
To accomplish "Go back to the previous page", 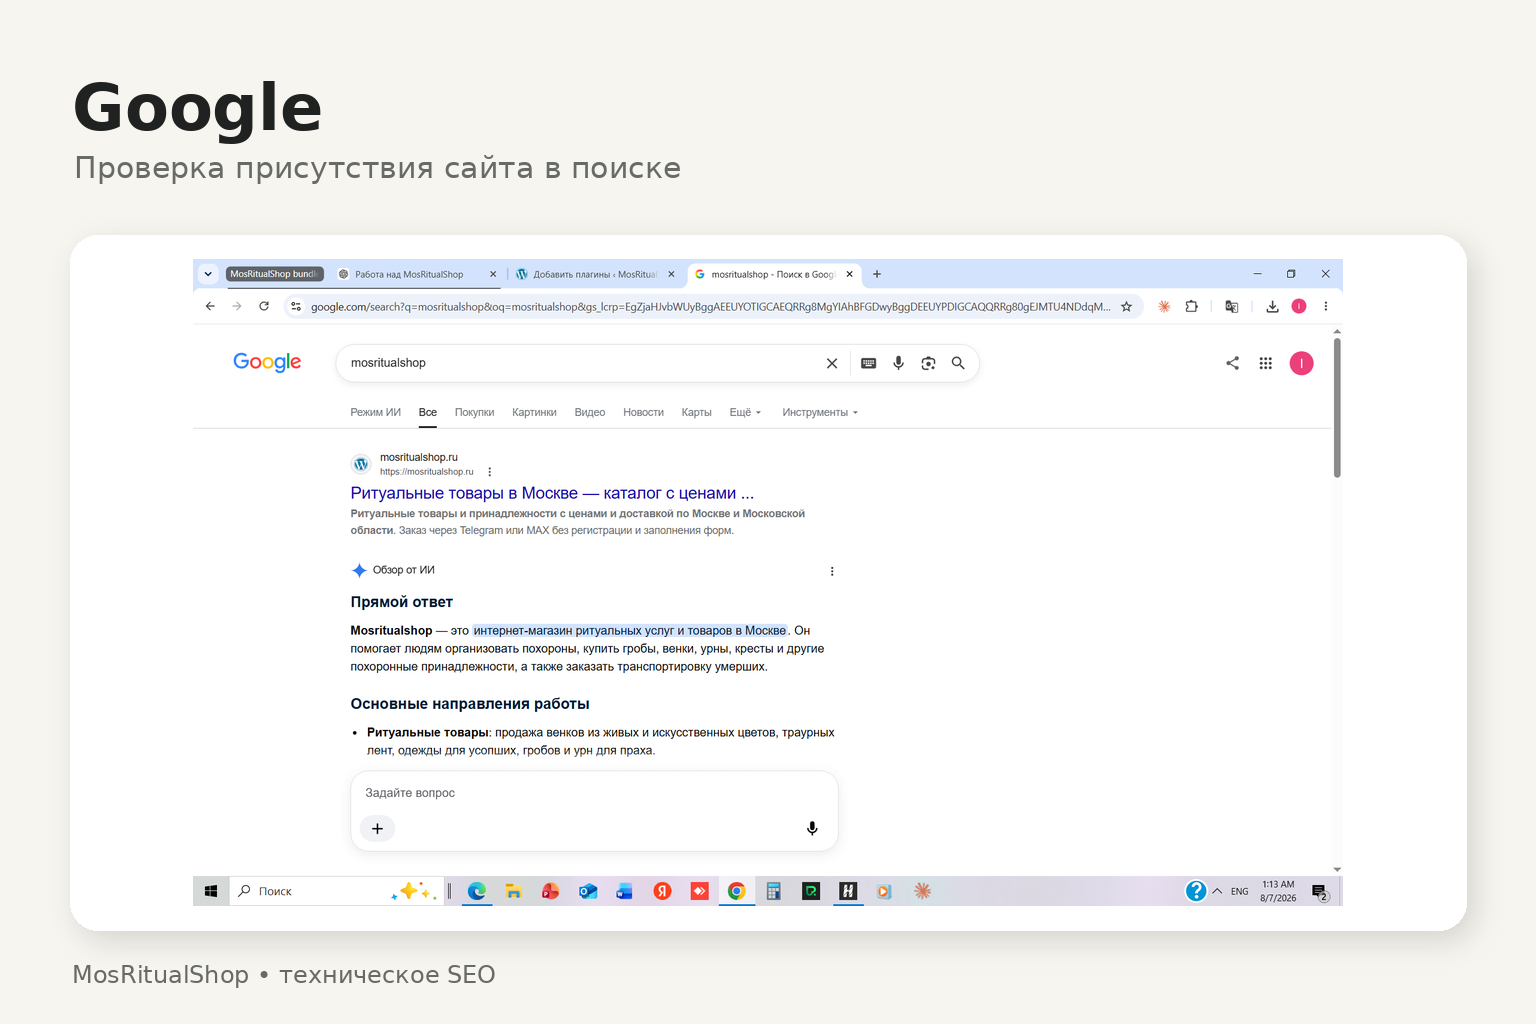I will coord(210,306).
